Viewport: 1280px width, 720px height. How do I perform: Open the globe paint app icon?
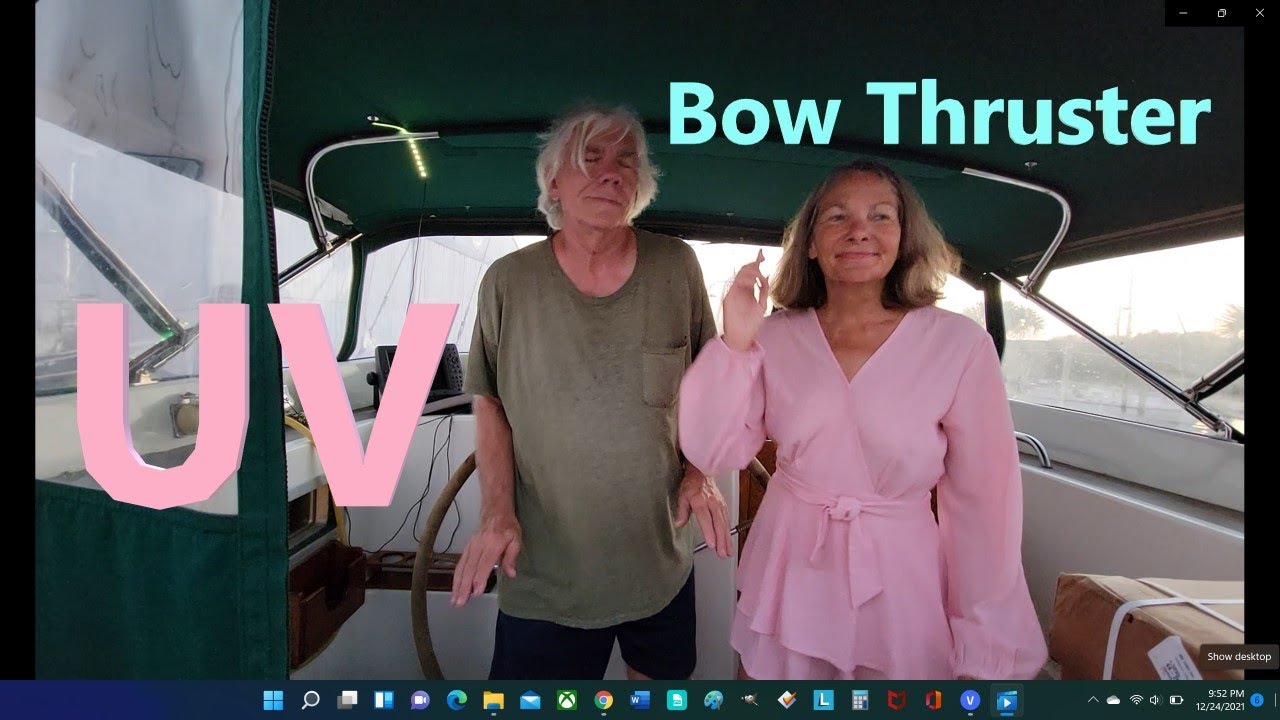pyautogui.click(x=713, y=700)
